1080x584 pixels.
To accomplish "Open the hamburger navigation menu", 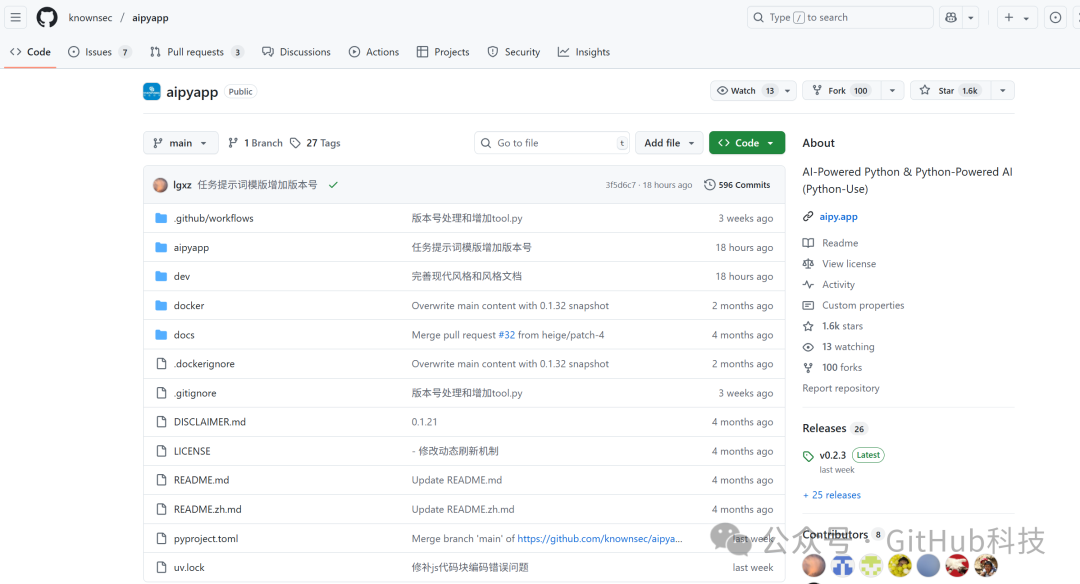I will pyautogui.click(x=16, y=17).
